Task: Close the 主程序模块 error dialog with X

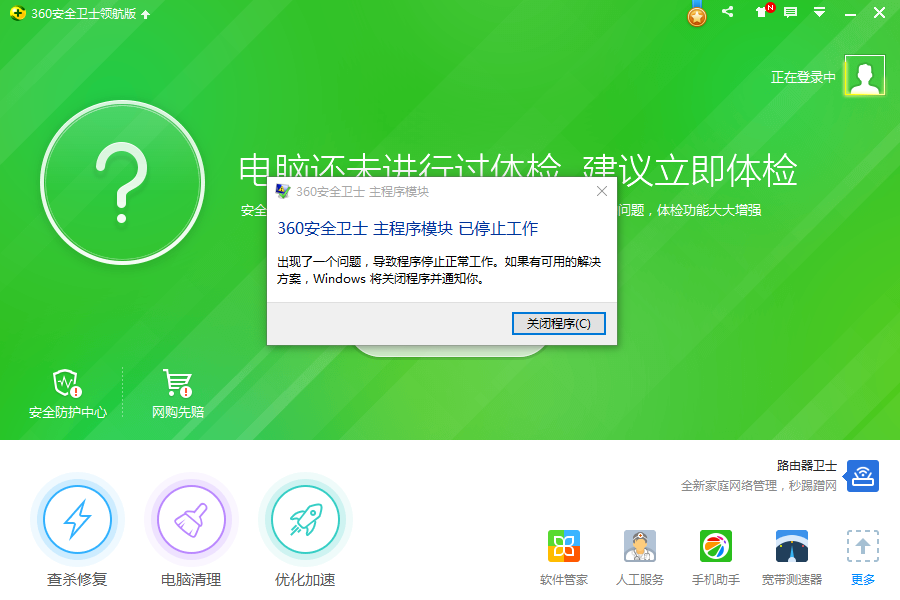Action: (602, 191)
